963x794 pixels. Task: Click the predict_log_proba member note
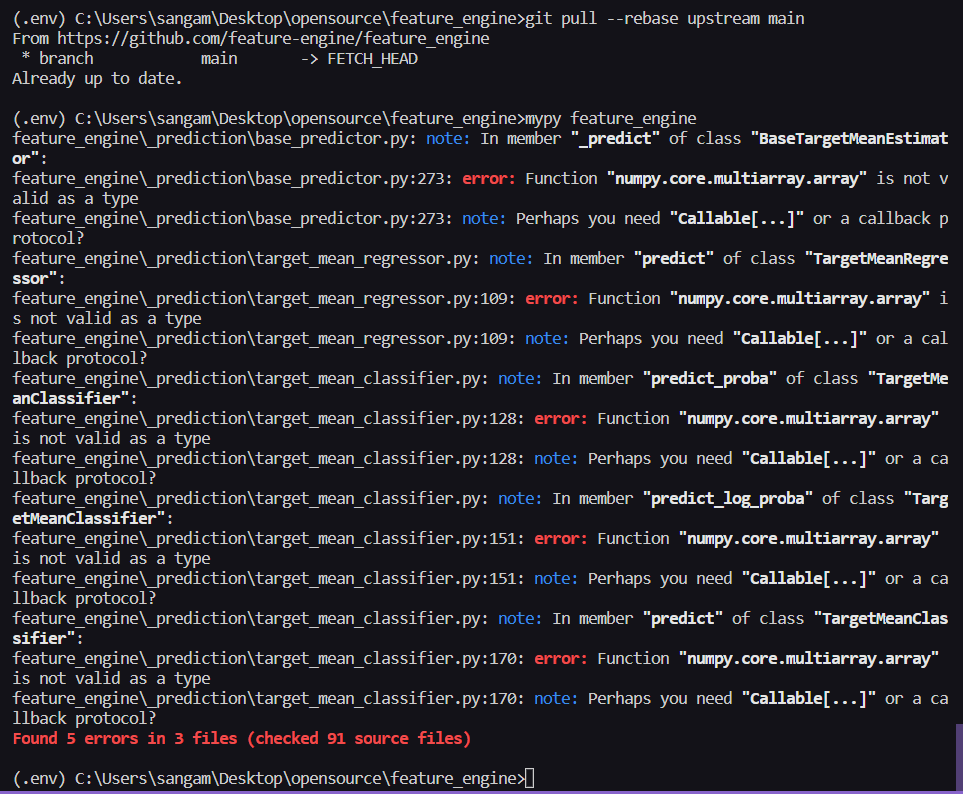(x=727, y=498)
